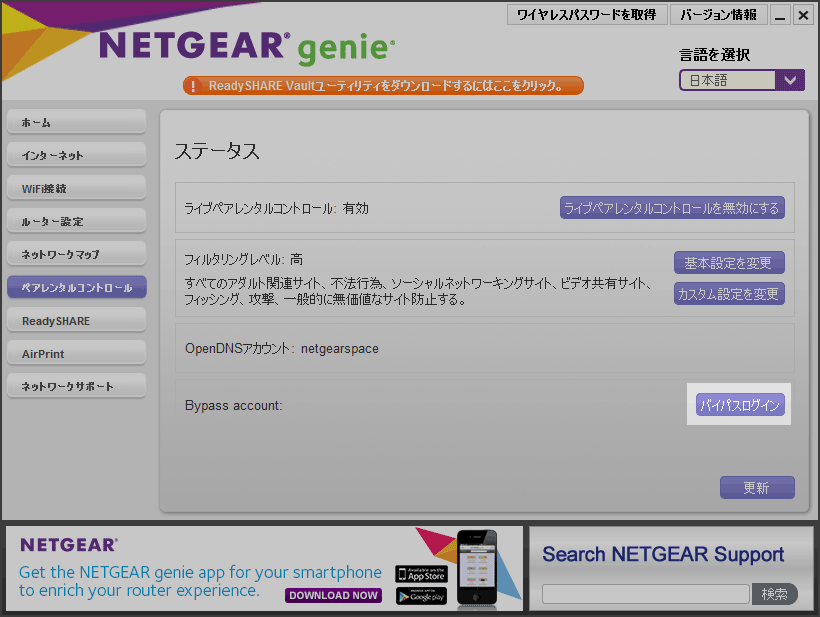Go to the インターネット section
Screen dimensions: 820x617
(76, 155)
